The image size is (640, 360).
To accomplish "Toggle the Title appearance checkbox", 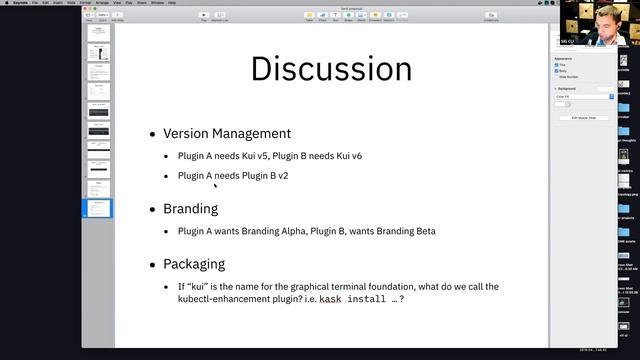I will point(556,65).
